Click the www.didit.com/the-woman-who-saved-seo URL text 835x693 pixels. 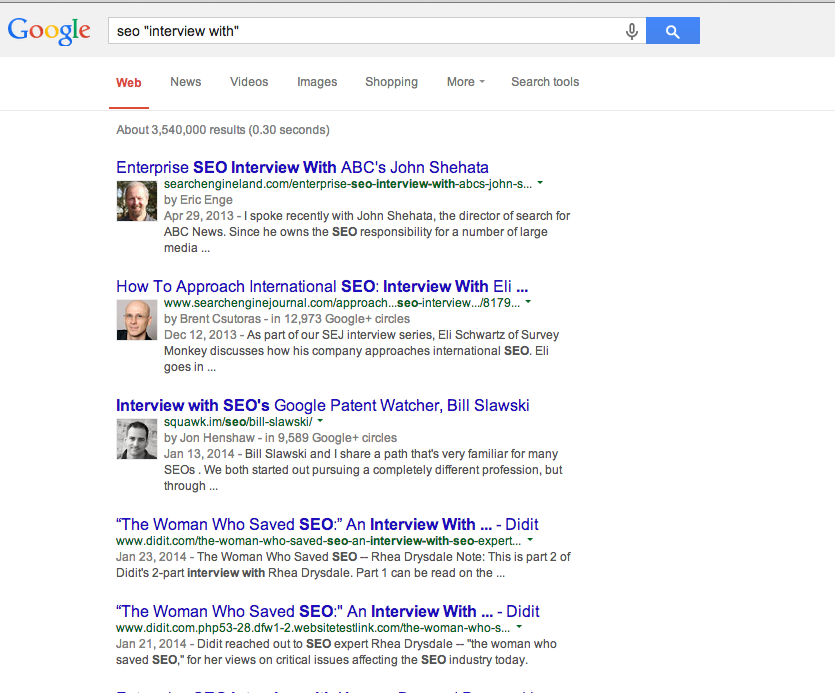[318, 541]
